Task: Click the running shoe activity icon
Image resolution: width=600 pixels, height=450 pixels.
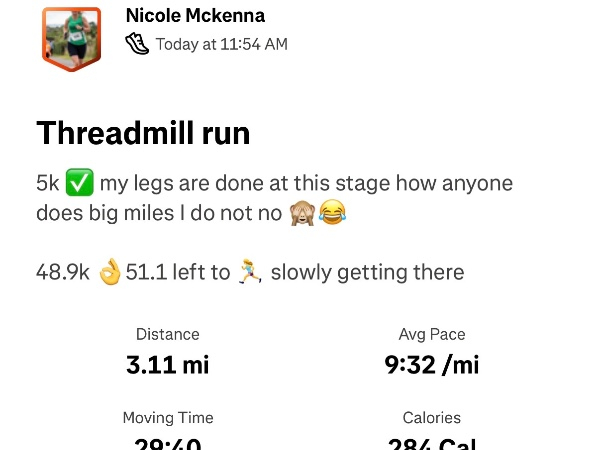Action: 137,44
